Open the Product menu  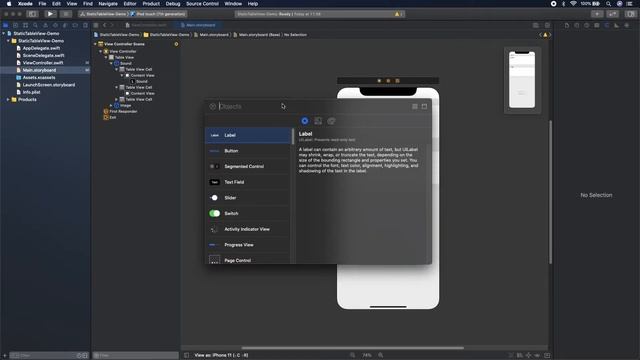[151, 4]
